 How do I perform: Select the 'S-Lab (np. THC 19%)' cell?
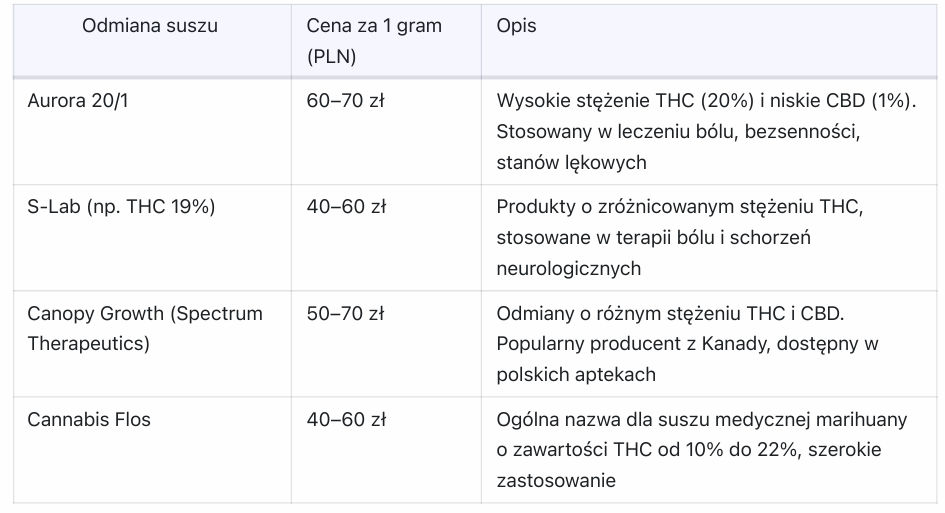click(122, 208)
